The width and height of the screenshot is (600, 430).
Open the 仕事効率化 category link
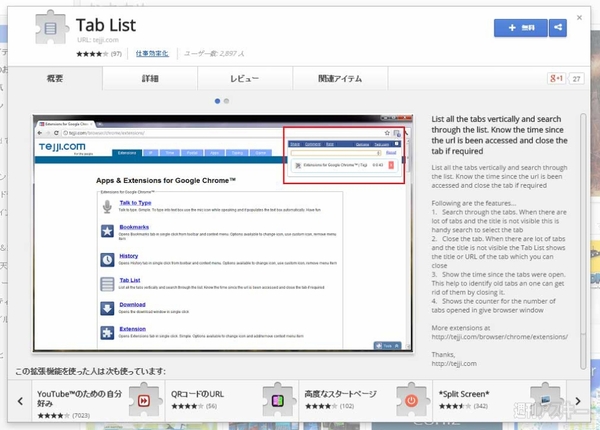[x=152, y=54]
